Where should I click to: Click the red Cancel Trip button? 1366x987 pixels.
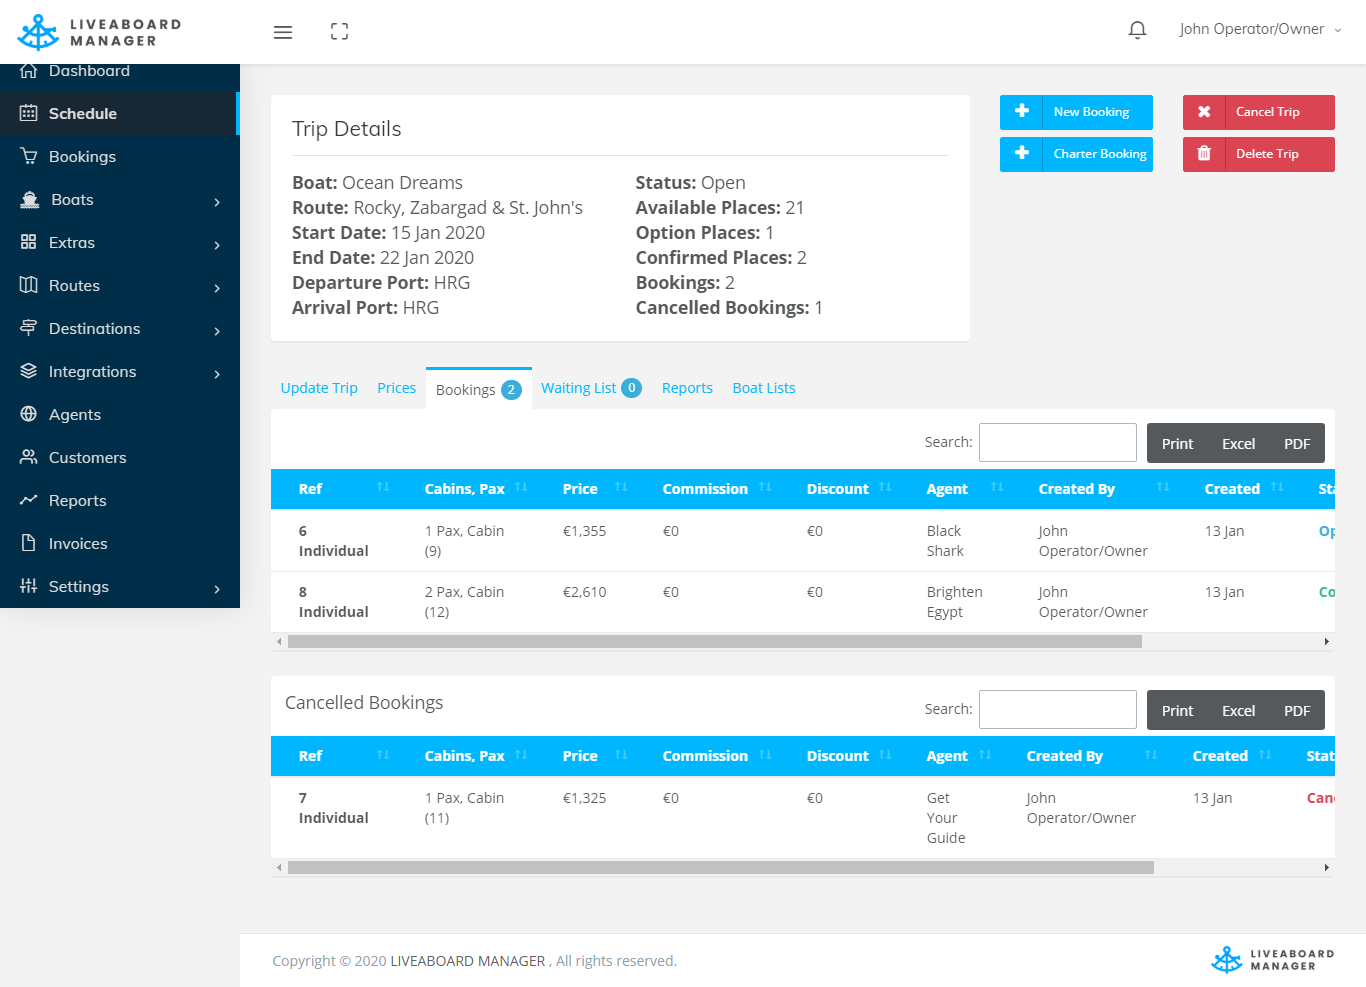coord(1258,112)
